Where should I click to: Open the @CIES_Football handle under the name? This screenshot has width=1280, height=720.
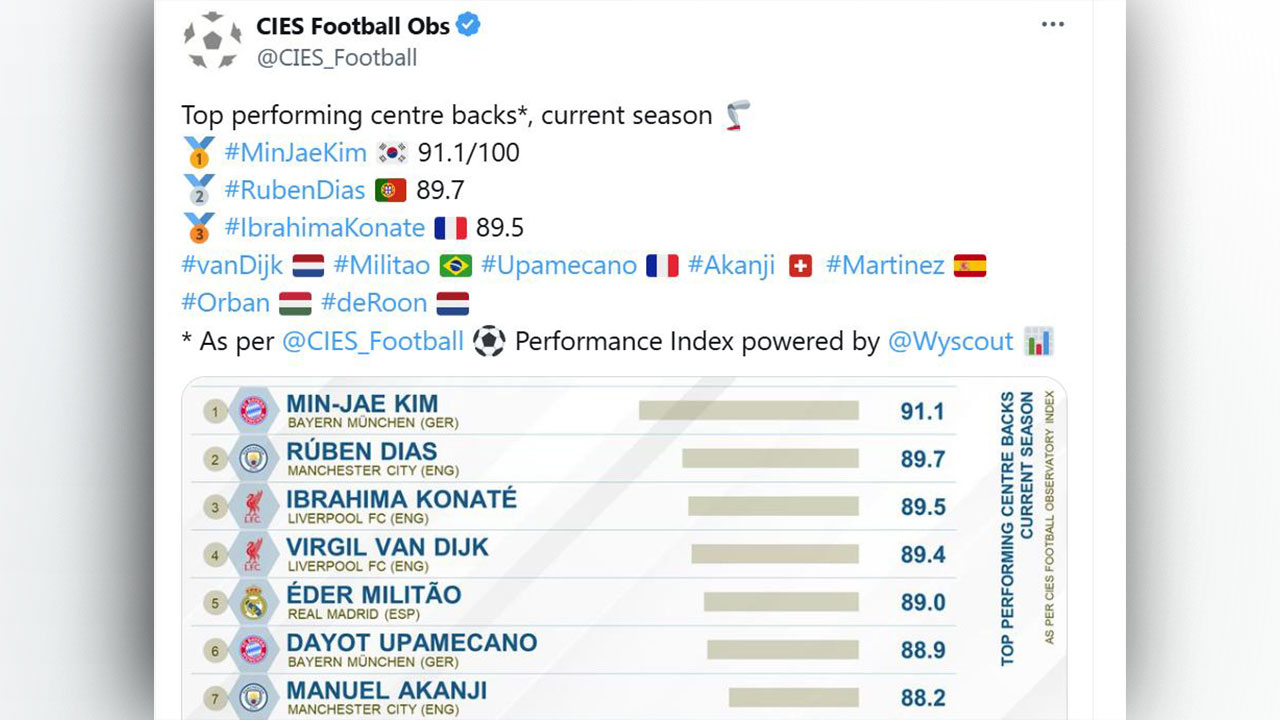click(x=337, y=58)
